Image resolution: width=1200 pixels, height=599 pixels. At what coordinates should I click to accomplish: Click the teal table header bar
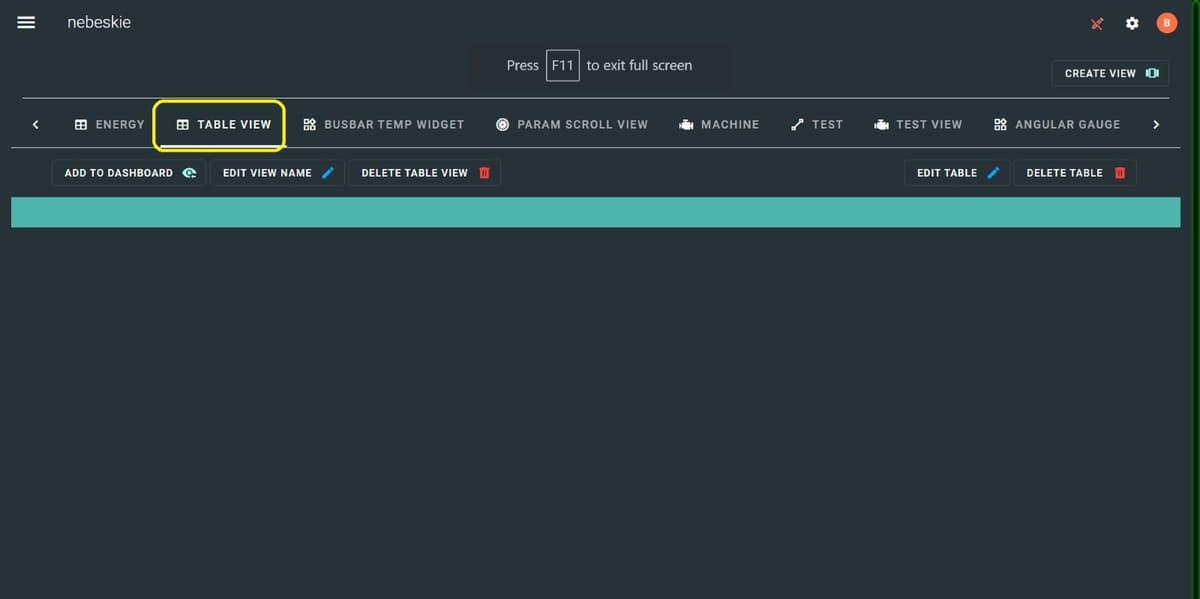point(595,212)
